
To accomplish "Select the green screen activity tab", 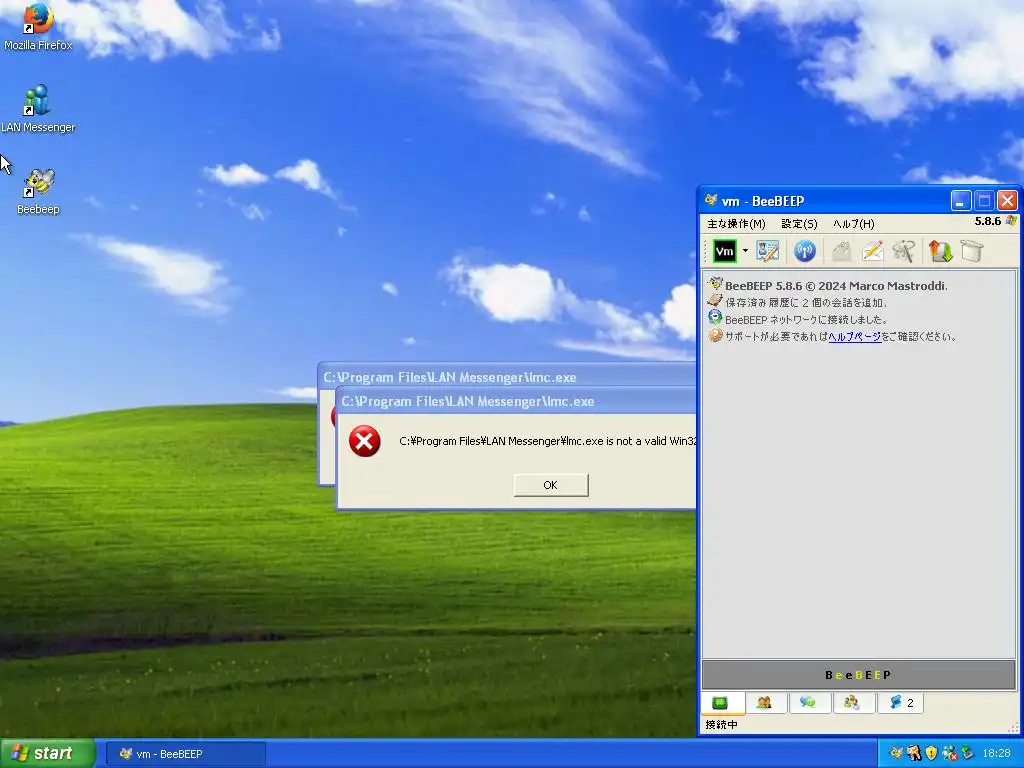I will tap(722, 703).
